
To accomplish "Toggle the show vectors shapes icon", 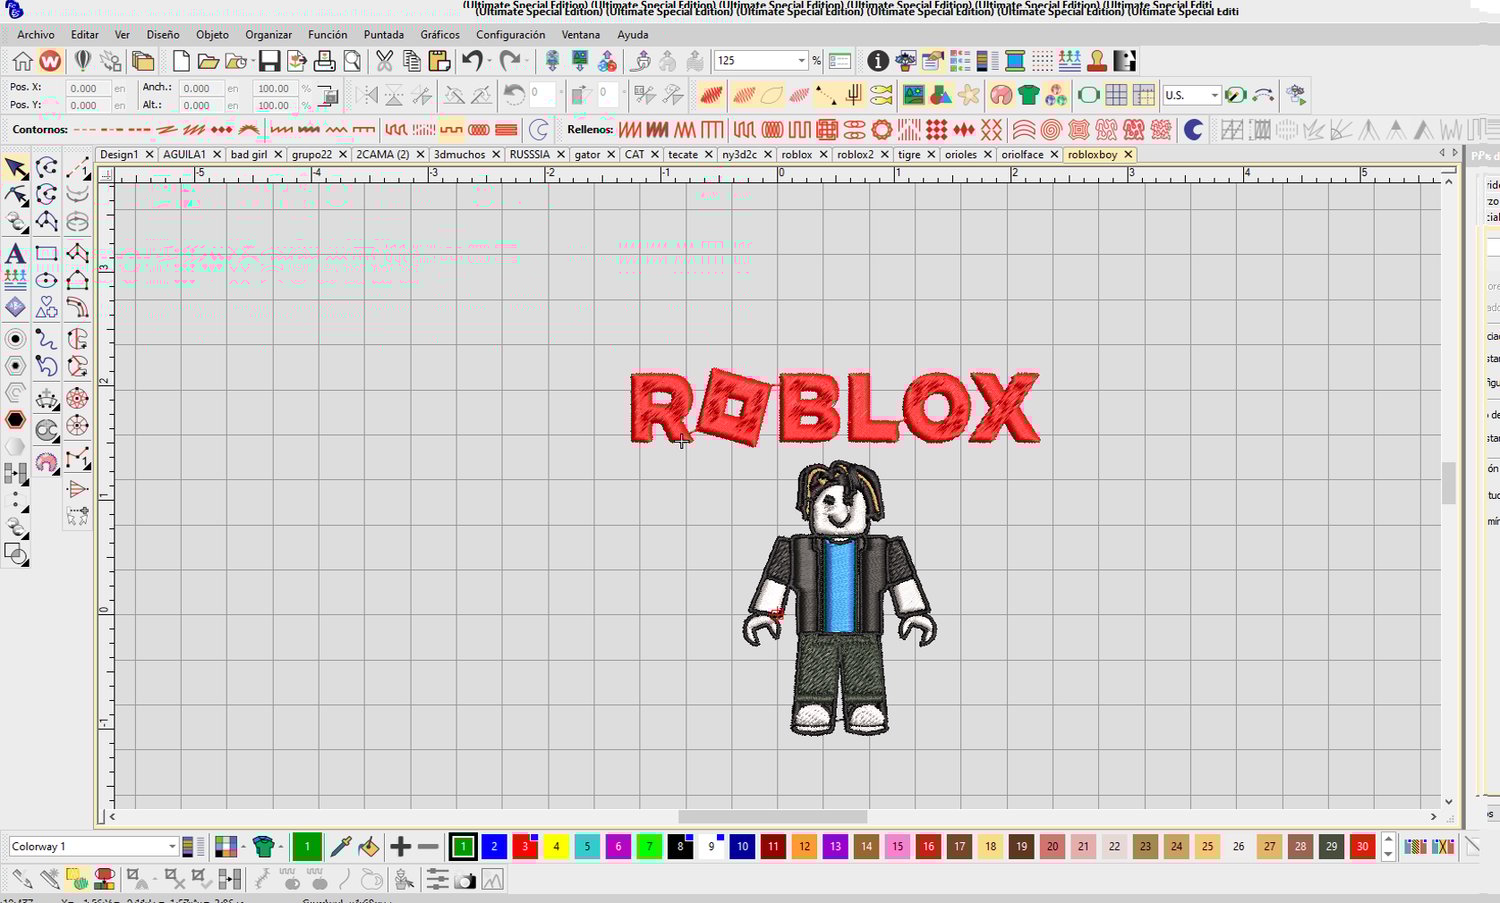I will pyautogui.click(x=941, y=96).
